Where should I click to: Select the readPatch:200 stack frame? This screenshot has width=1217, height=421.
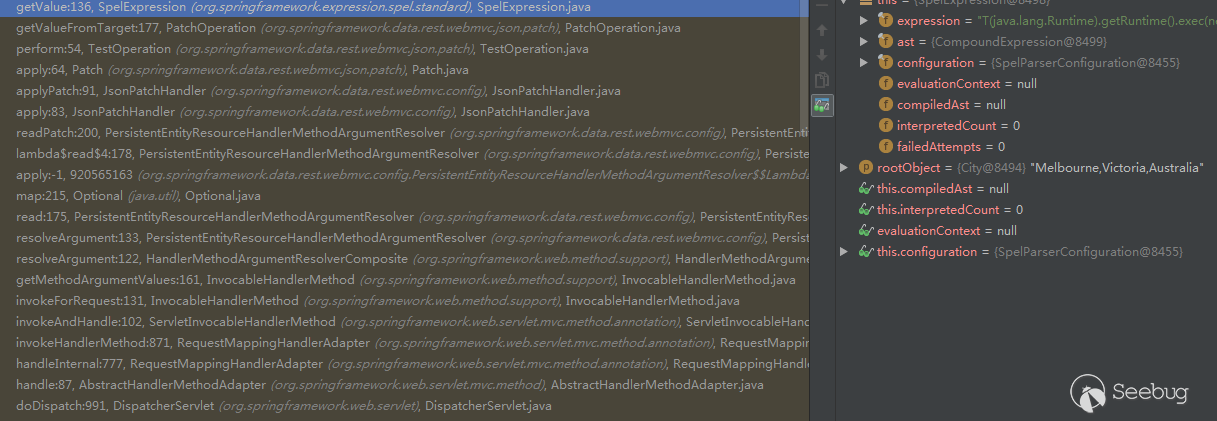click(402, 133)
